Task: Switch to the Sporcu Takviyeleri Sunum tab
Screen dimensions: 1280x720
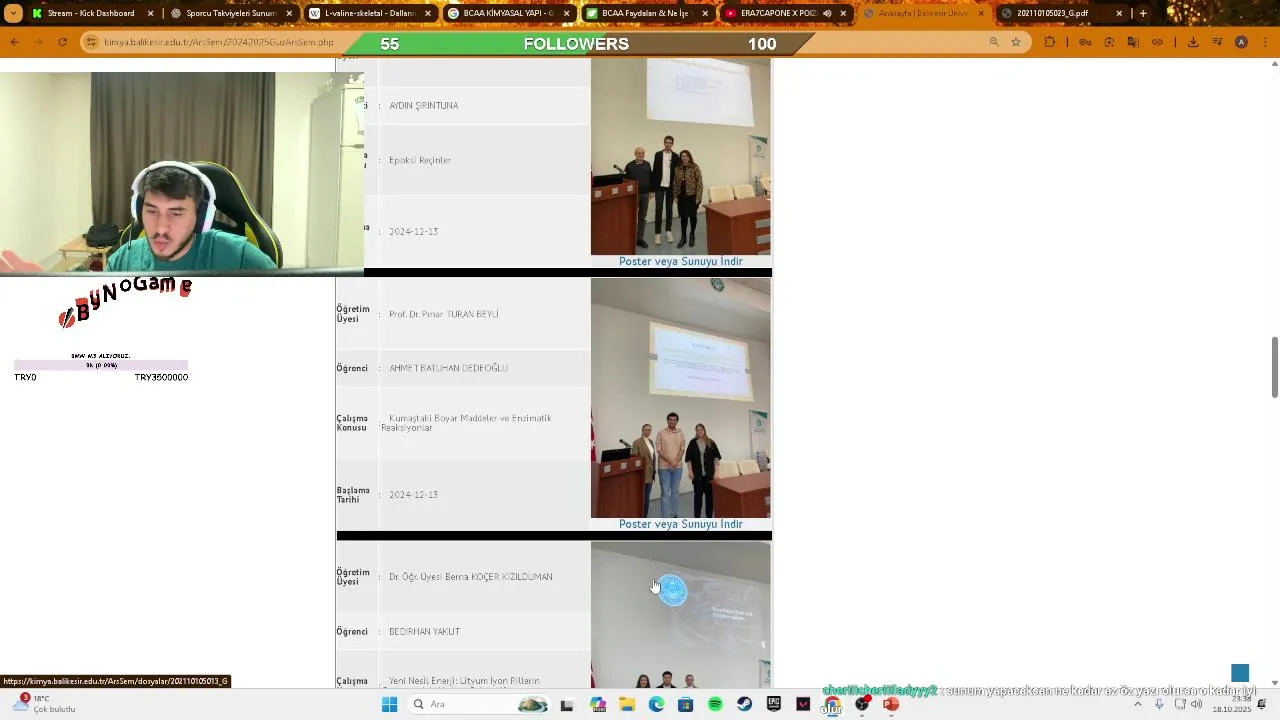Action: [x=229, y=13]
